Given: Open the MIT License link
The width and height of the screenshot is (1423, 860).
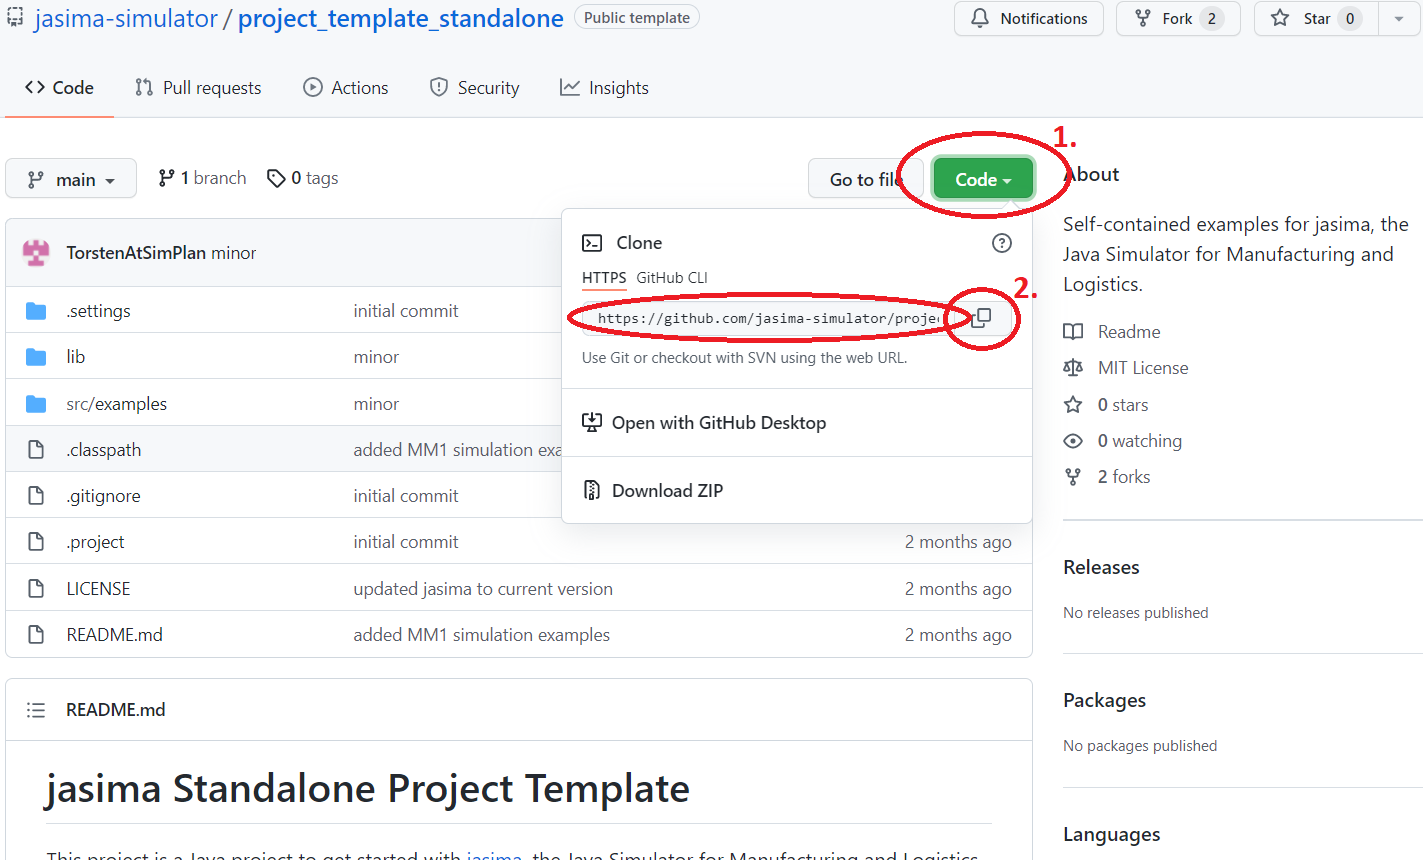Looking at the screenshot, I should 1142,368.
